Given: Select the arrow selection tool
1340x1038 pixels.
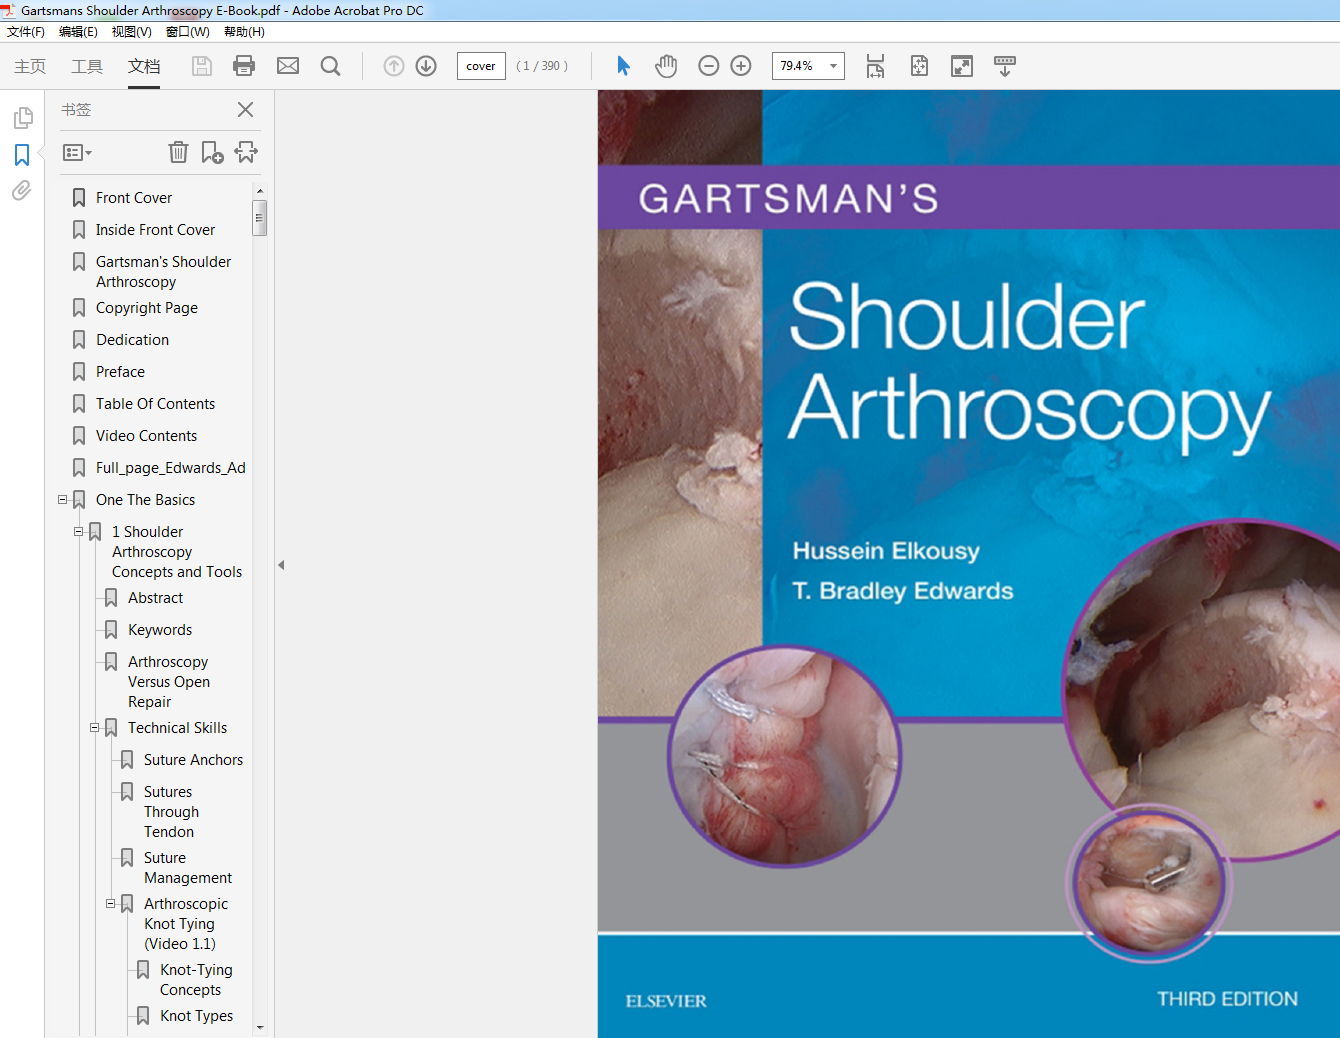Looking at the screenshot, I should [624, 66].
